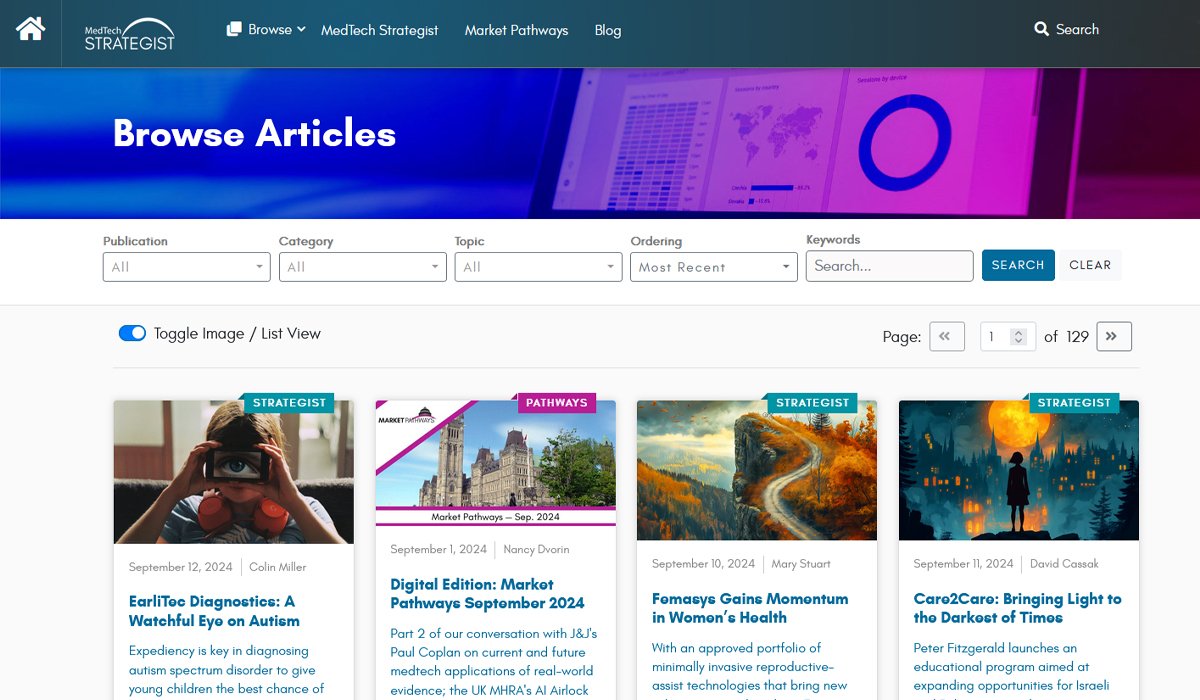Viewport: 1200px width, 700px height.
Task: Click the date September 11, 2024
Action: pos(964,564)
